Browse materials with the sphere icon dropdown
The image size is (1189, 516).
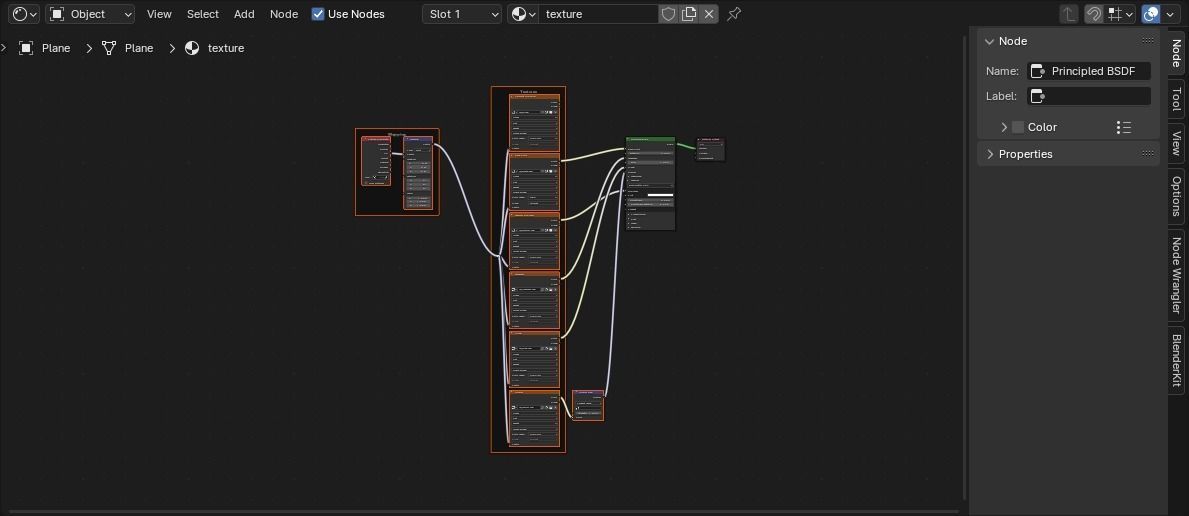pyautogui.click(x=523, y=14)
